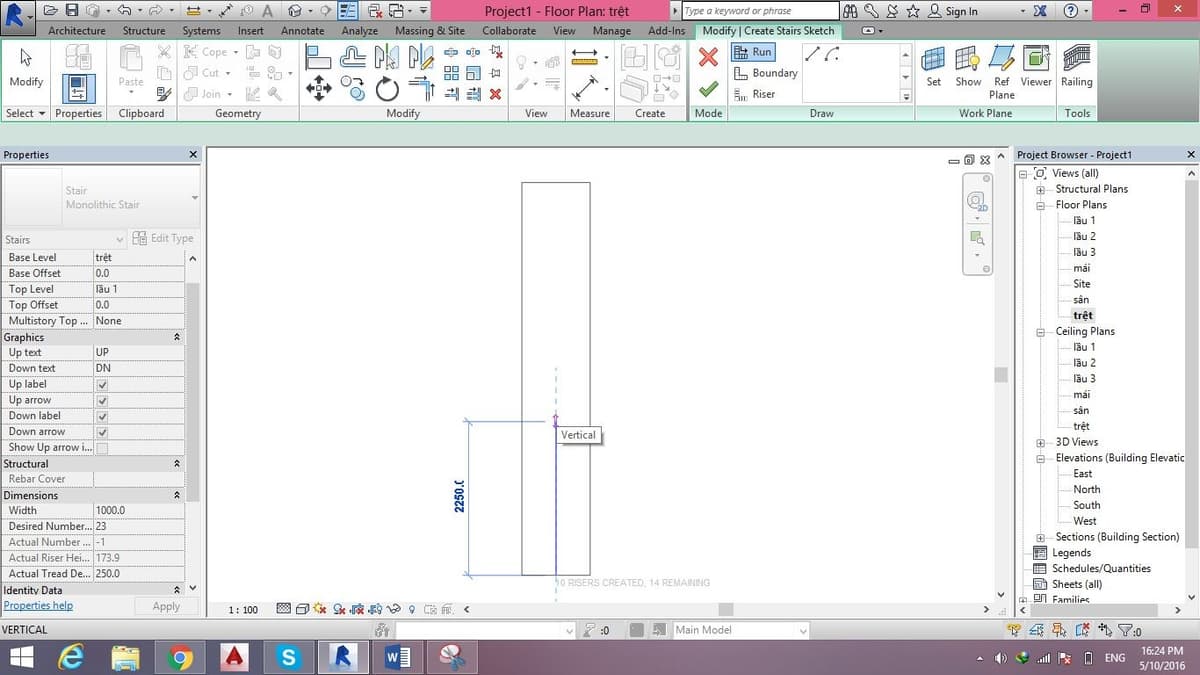Screen dimensions: 1200x675
Task: Open the Main Model design options dropdown
Action: pos(802,630)
